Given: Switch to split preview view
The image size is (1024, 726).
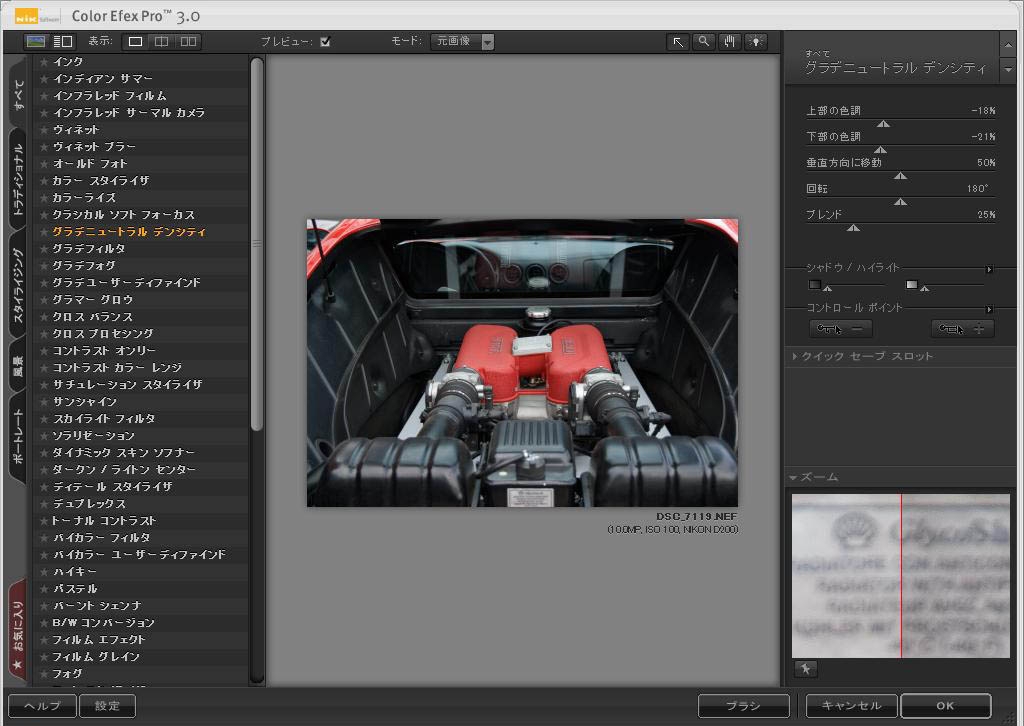Looking at the screenshot, I should click(162, 41).
